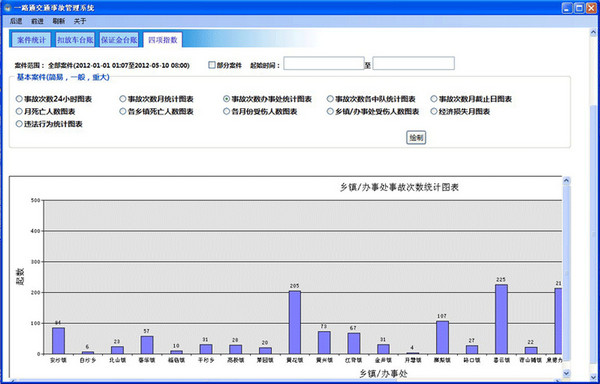The image size is (600, 384).
Task: Click the main page scroll-up arrow
Action: click(x=594, y=33)
